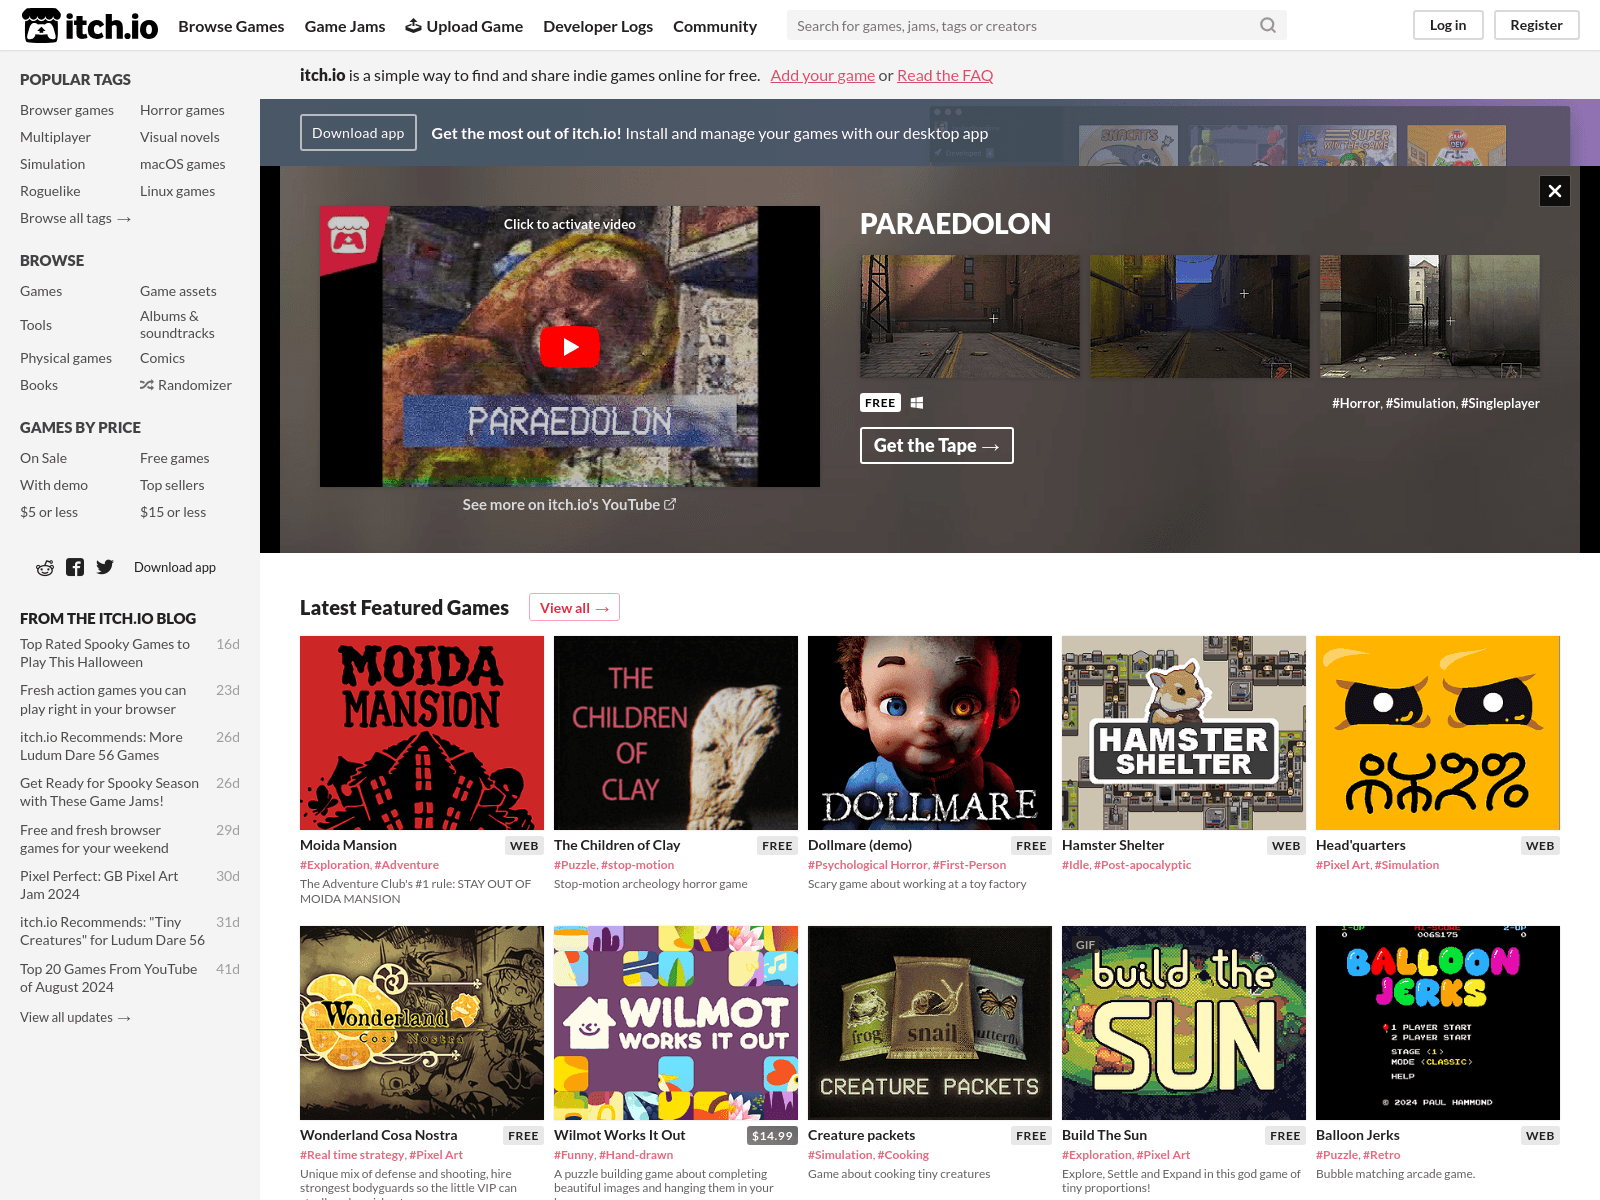Image resolution: width=1600 pixels, height=1200 pixels.
Task: Select the Roguelike tag
Action: click(50, 191)
